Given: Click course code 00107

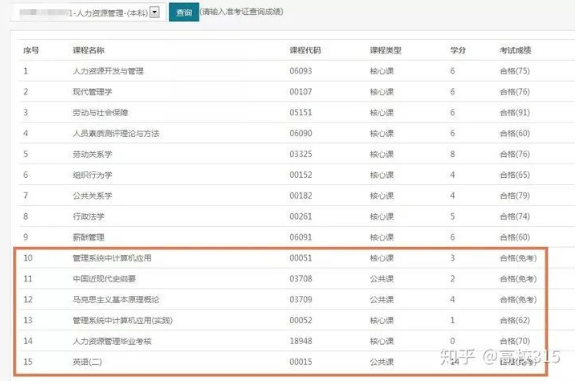Looking at the screenshot, I should click(x=301, y=92).
